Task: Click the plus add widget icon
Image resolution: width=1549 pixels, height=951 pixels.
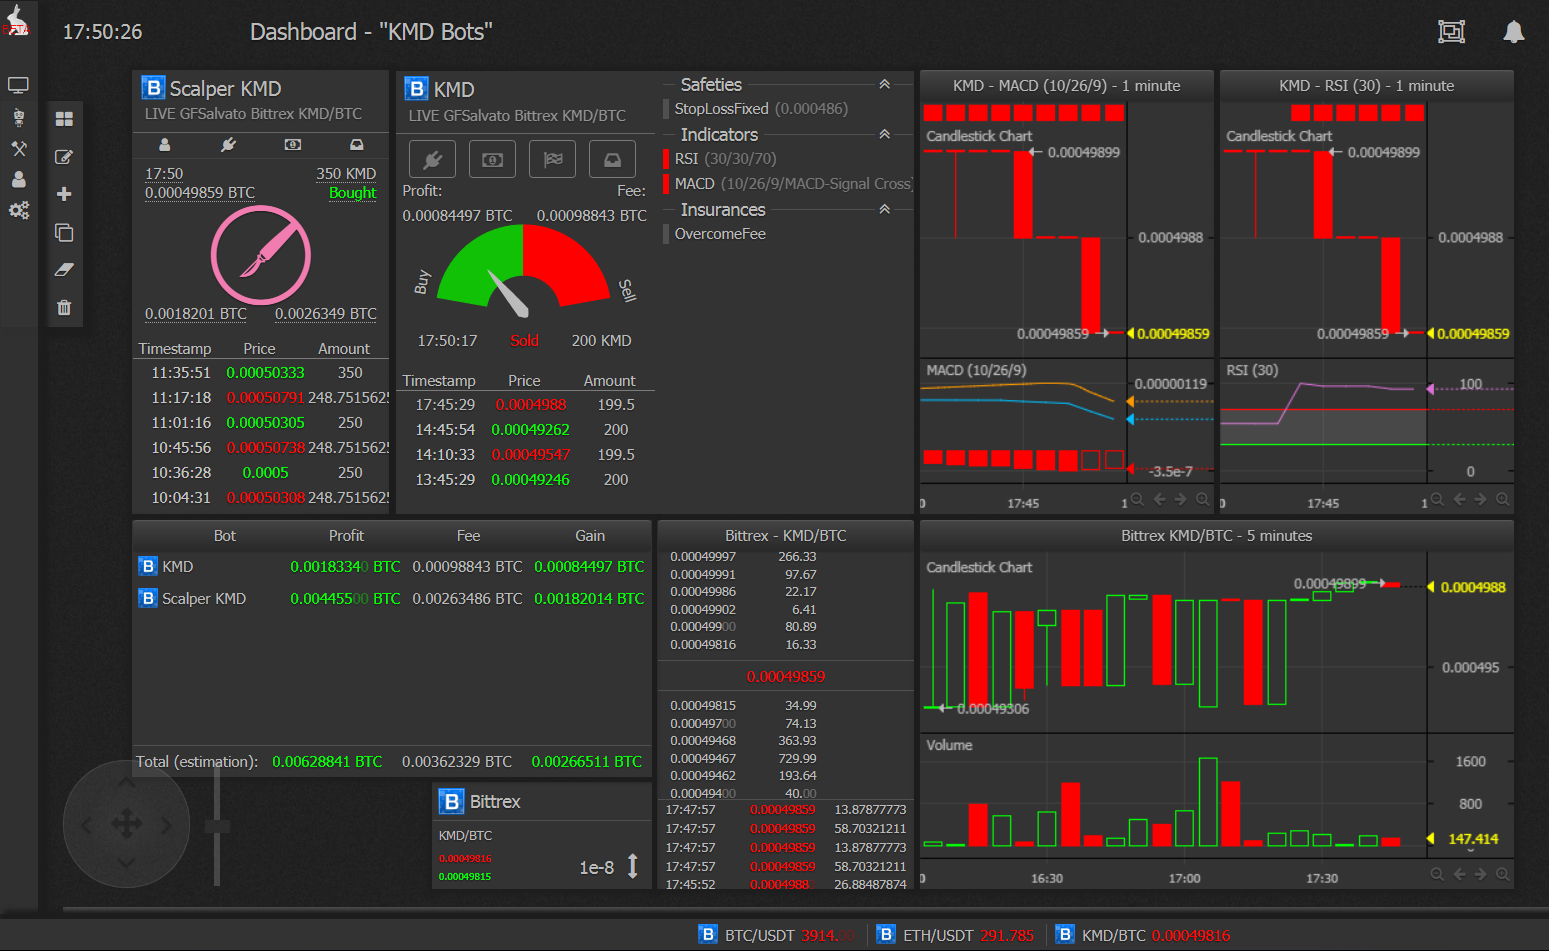Action: click(64, 194)
